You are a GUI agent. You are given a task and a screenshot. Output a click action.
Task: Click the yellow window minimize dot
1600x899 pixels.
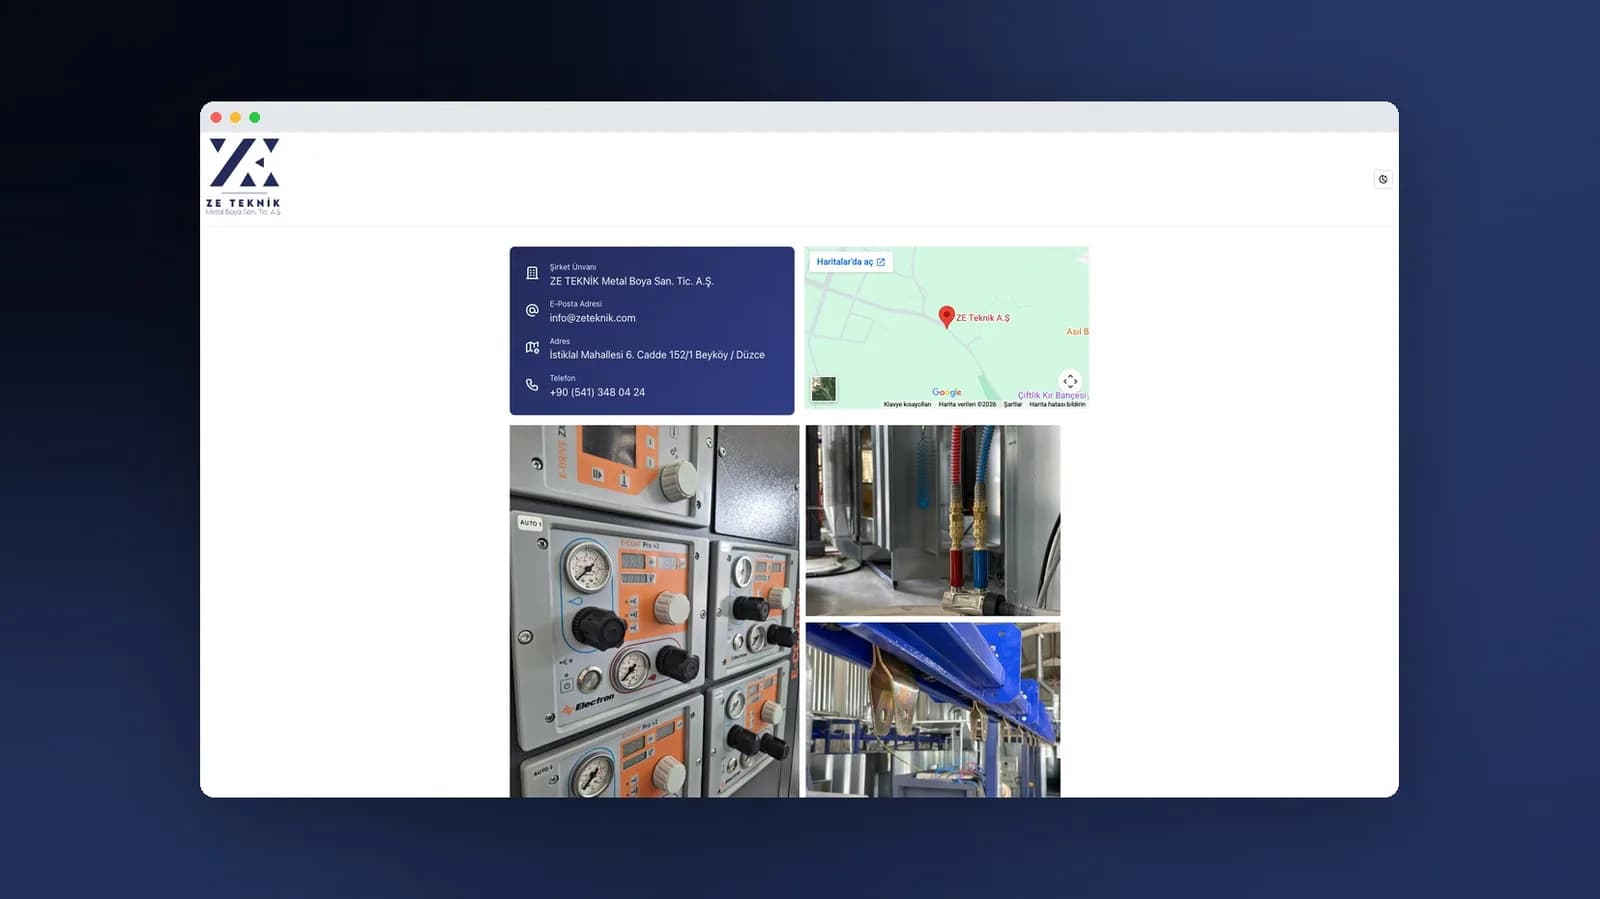click(235, 117)
